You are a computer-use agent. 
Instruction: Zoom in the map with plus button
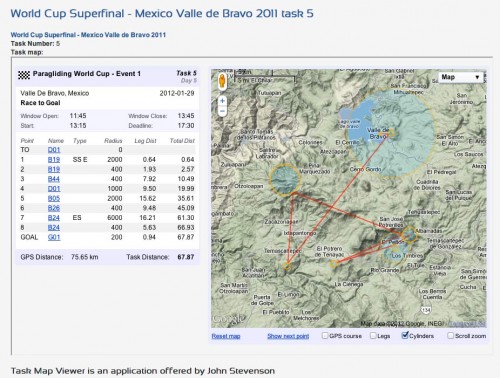pos(222,100)
